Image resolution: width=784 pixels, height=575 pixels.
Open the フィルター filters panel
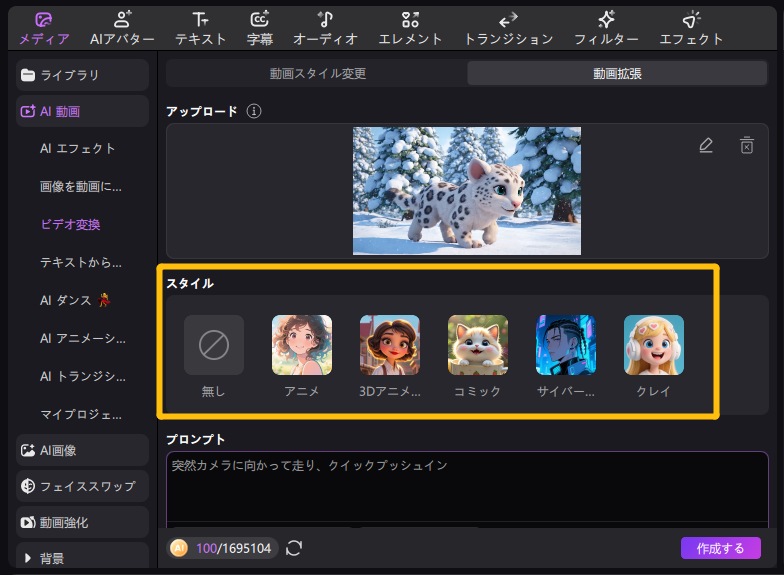[606, 28]
